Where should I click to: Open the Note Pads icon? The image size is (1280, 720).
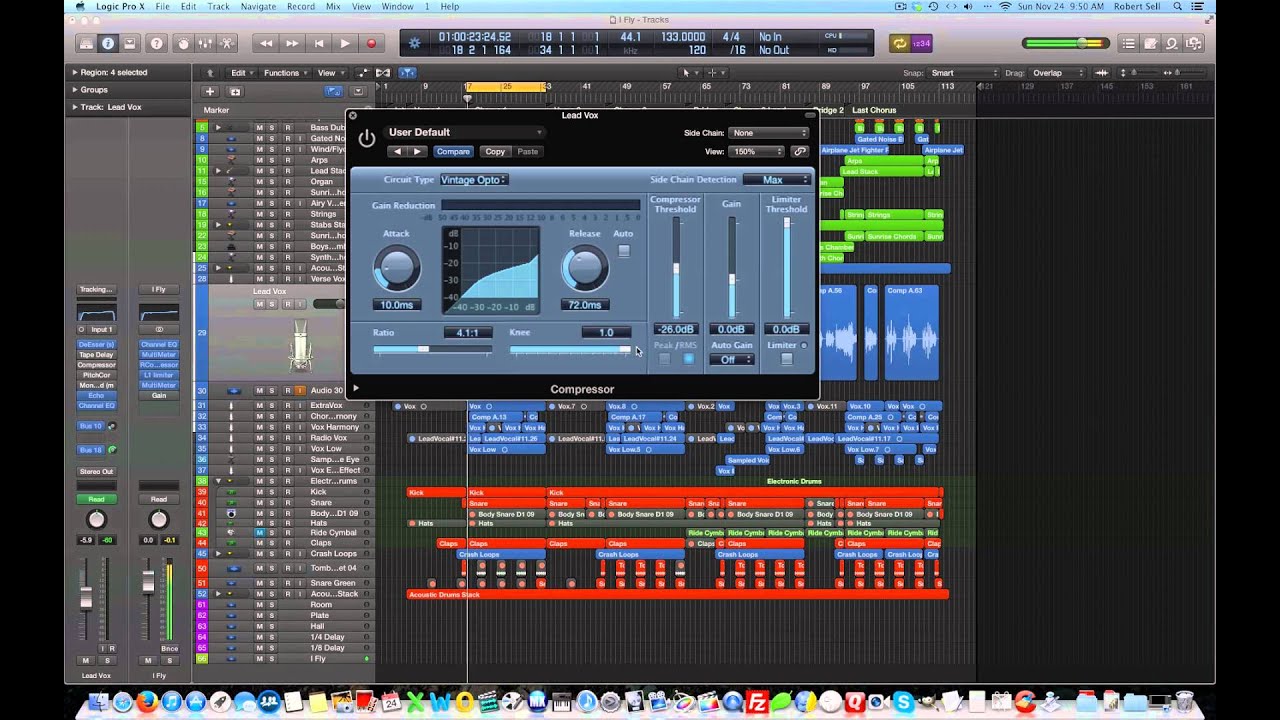[x=1151, y=43]
